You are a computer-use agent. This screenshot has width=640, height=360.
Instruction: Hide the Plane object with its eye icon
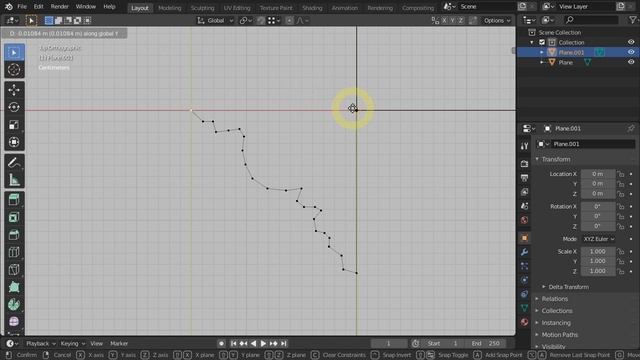click(x=631, y=62)
